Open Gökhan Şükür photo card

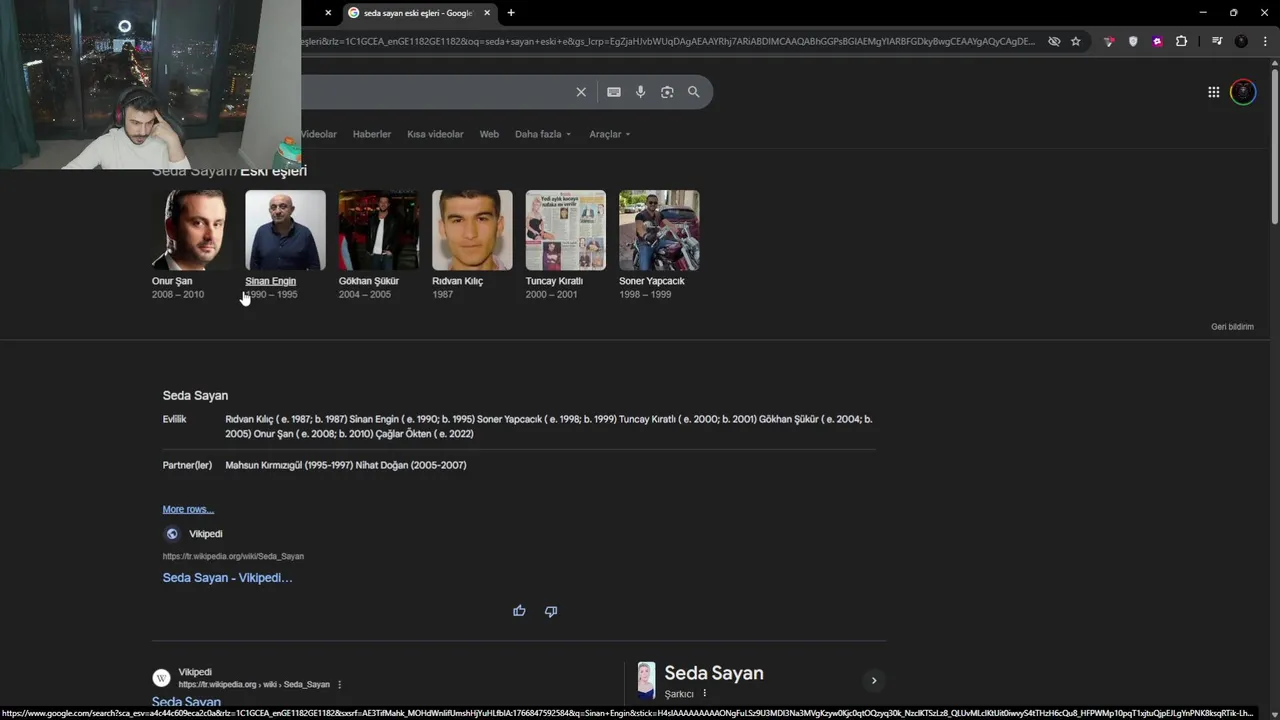tap(379, 230)
